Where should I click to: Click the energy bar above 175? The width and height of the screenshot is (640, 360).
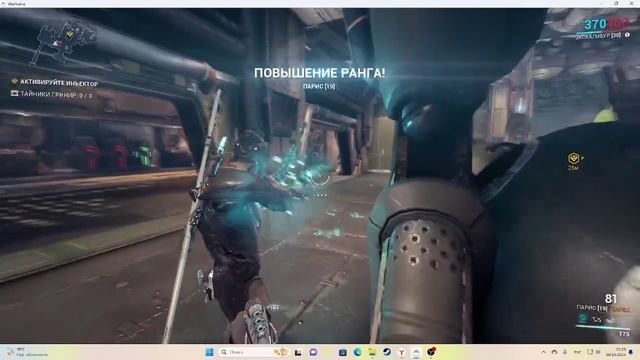coord(603,327)
